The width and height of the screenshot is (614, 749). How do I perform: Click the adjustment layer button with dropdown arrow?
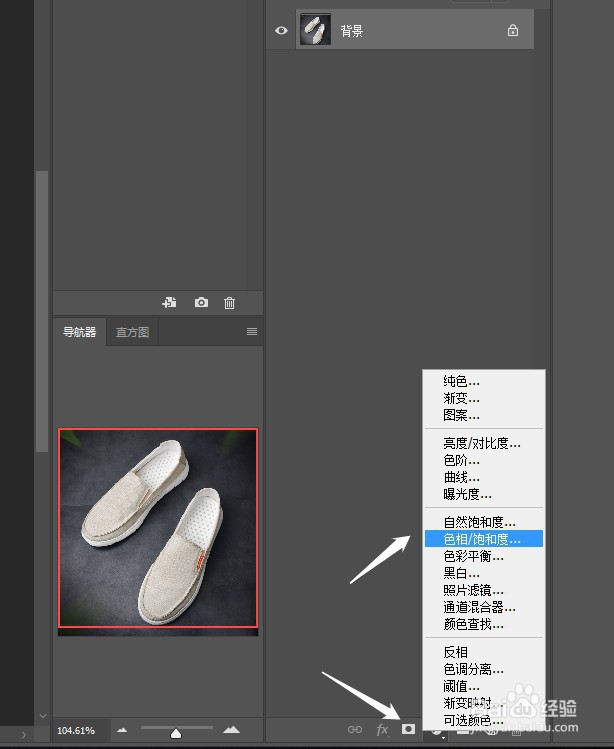436,731
